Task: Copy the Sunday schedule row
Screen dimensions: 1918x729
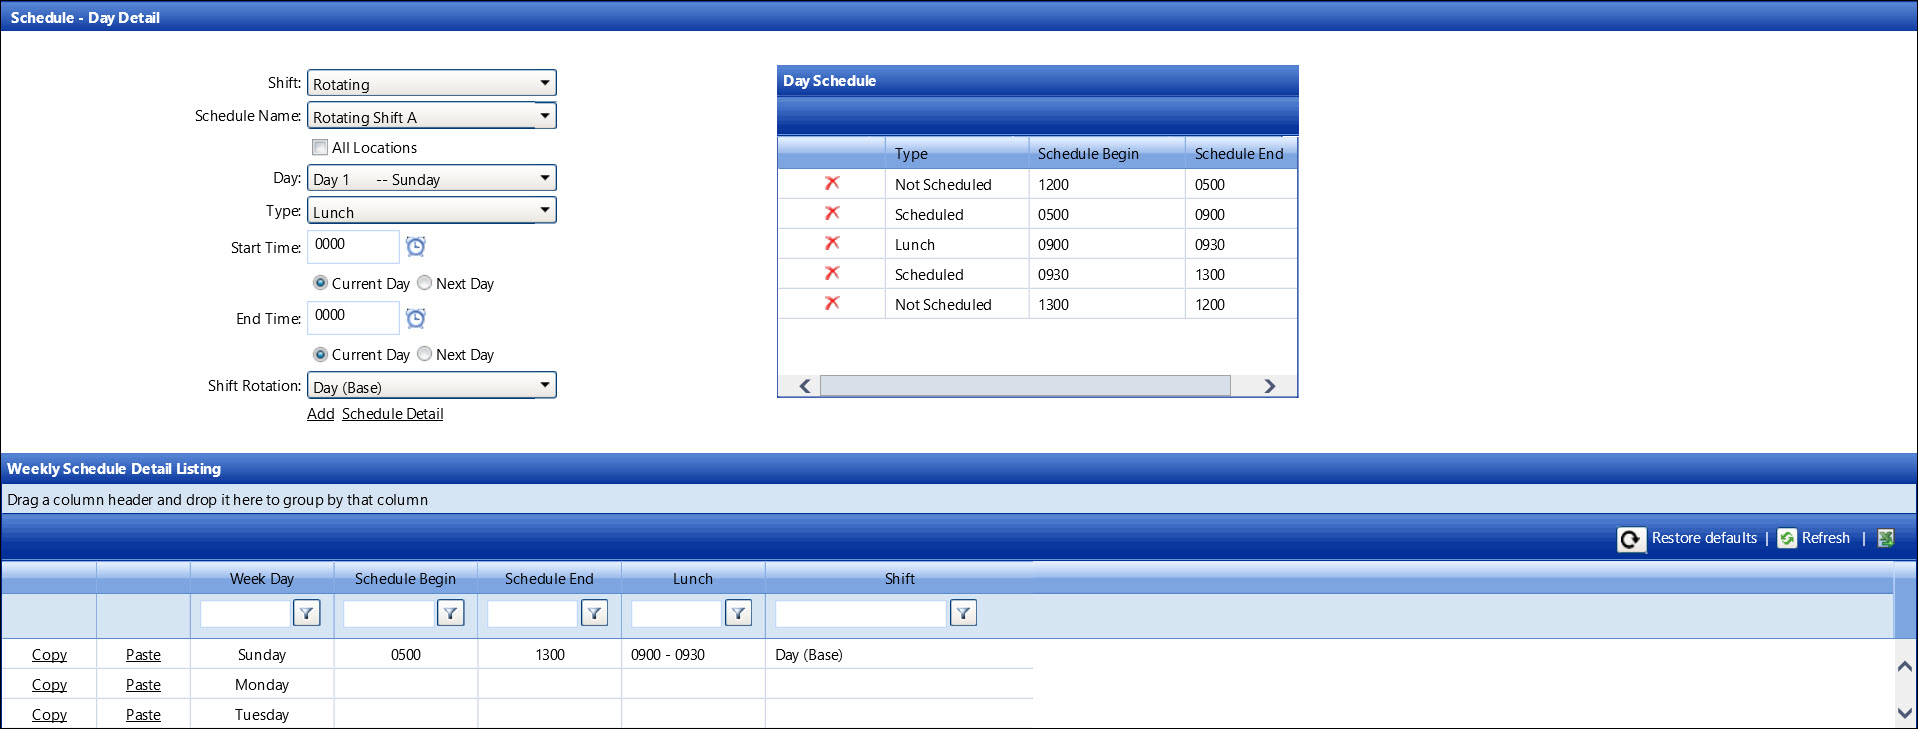Action: [49, 655]
